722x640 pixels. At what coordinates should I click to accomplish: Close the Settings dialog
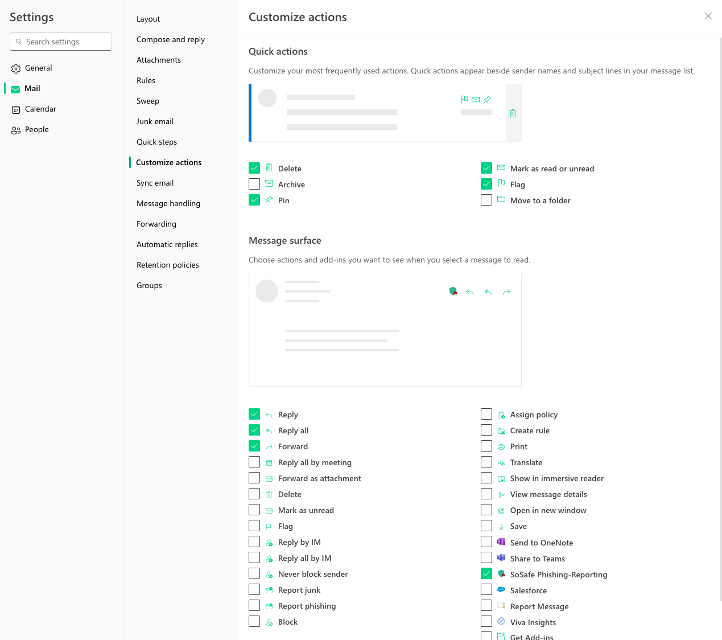pyautogui.click(x=708, y=16)
